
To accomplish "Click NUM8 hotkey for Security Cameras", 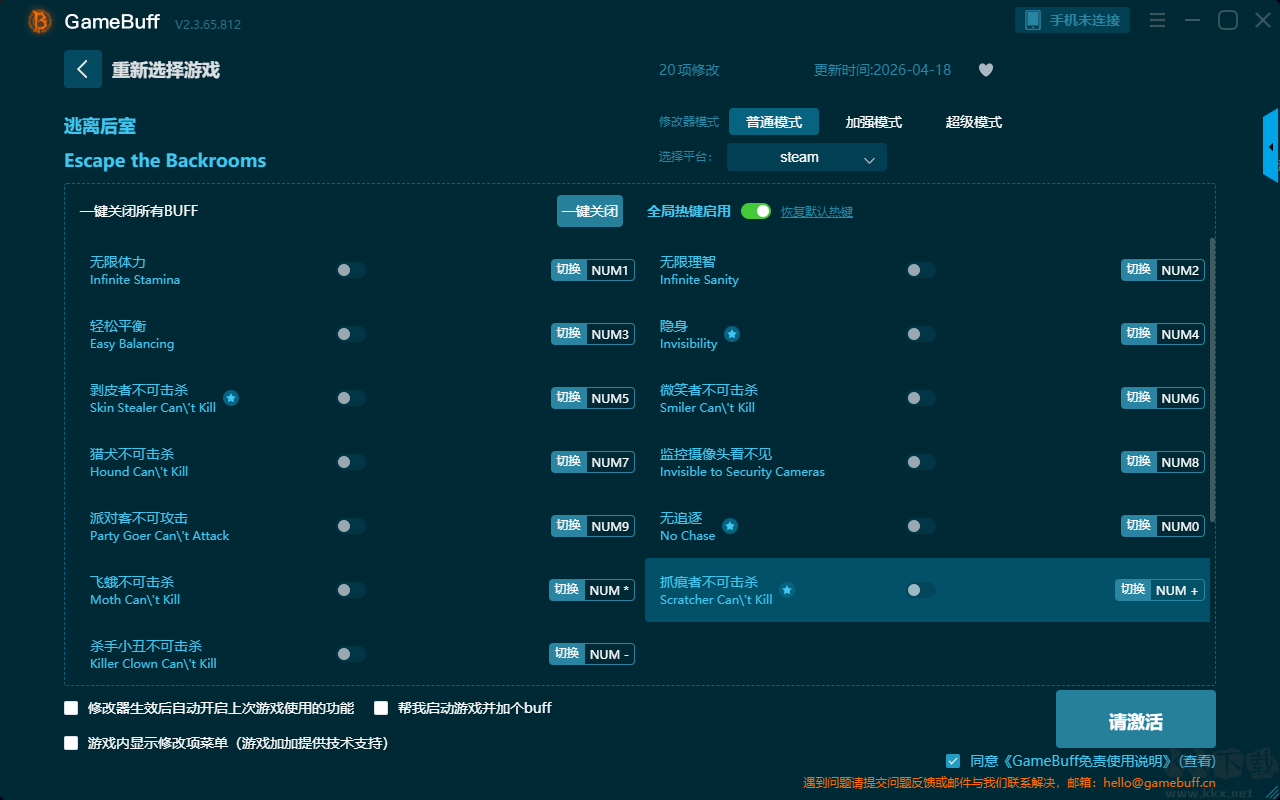I will point(1163,462).
